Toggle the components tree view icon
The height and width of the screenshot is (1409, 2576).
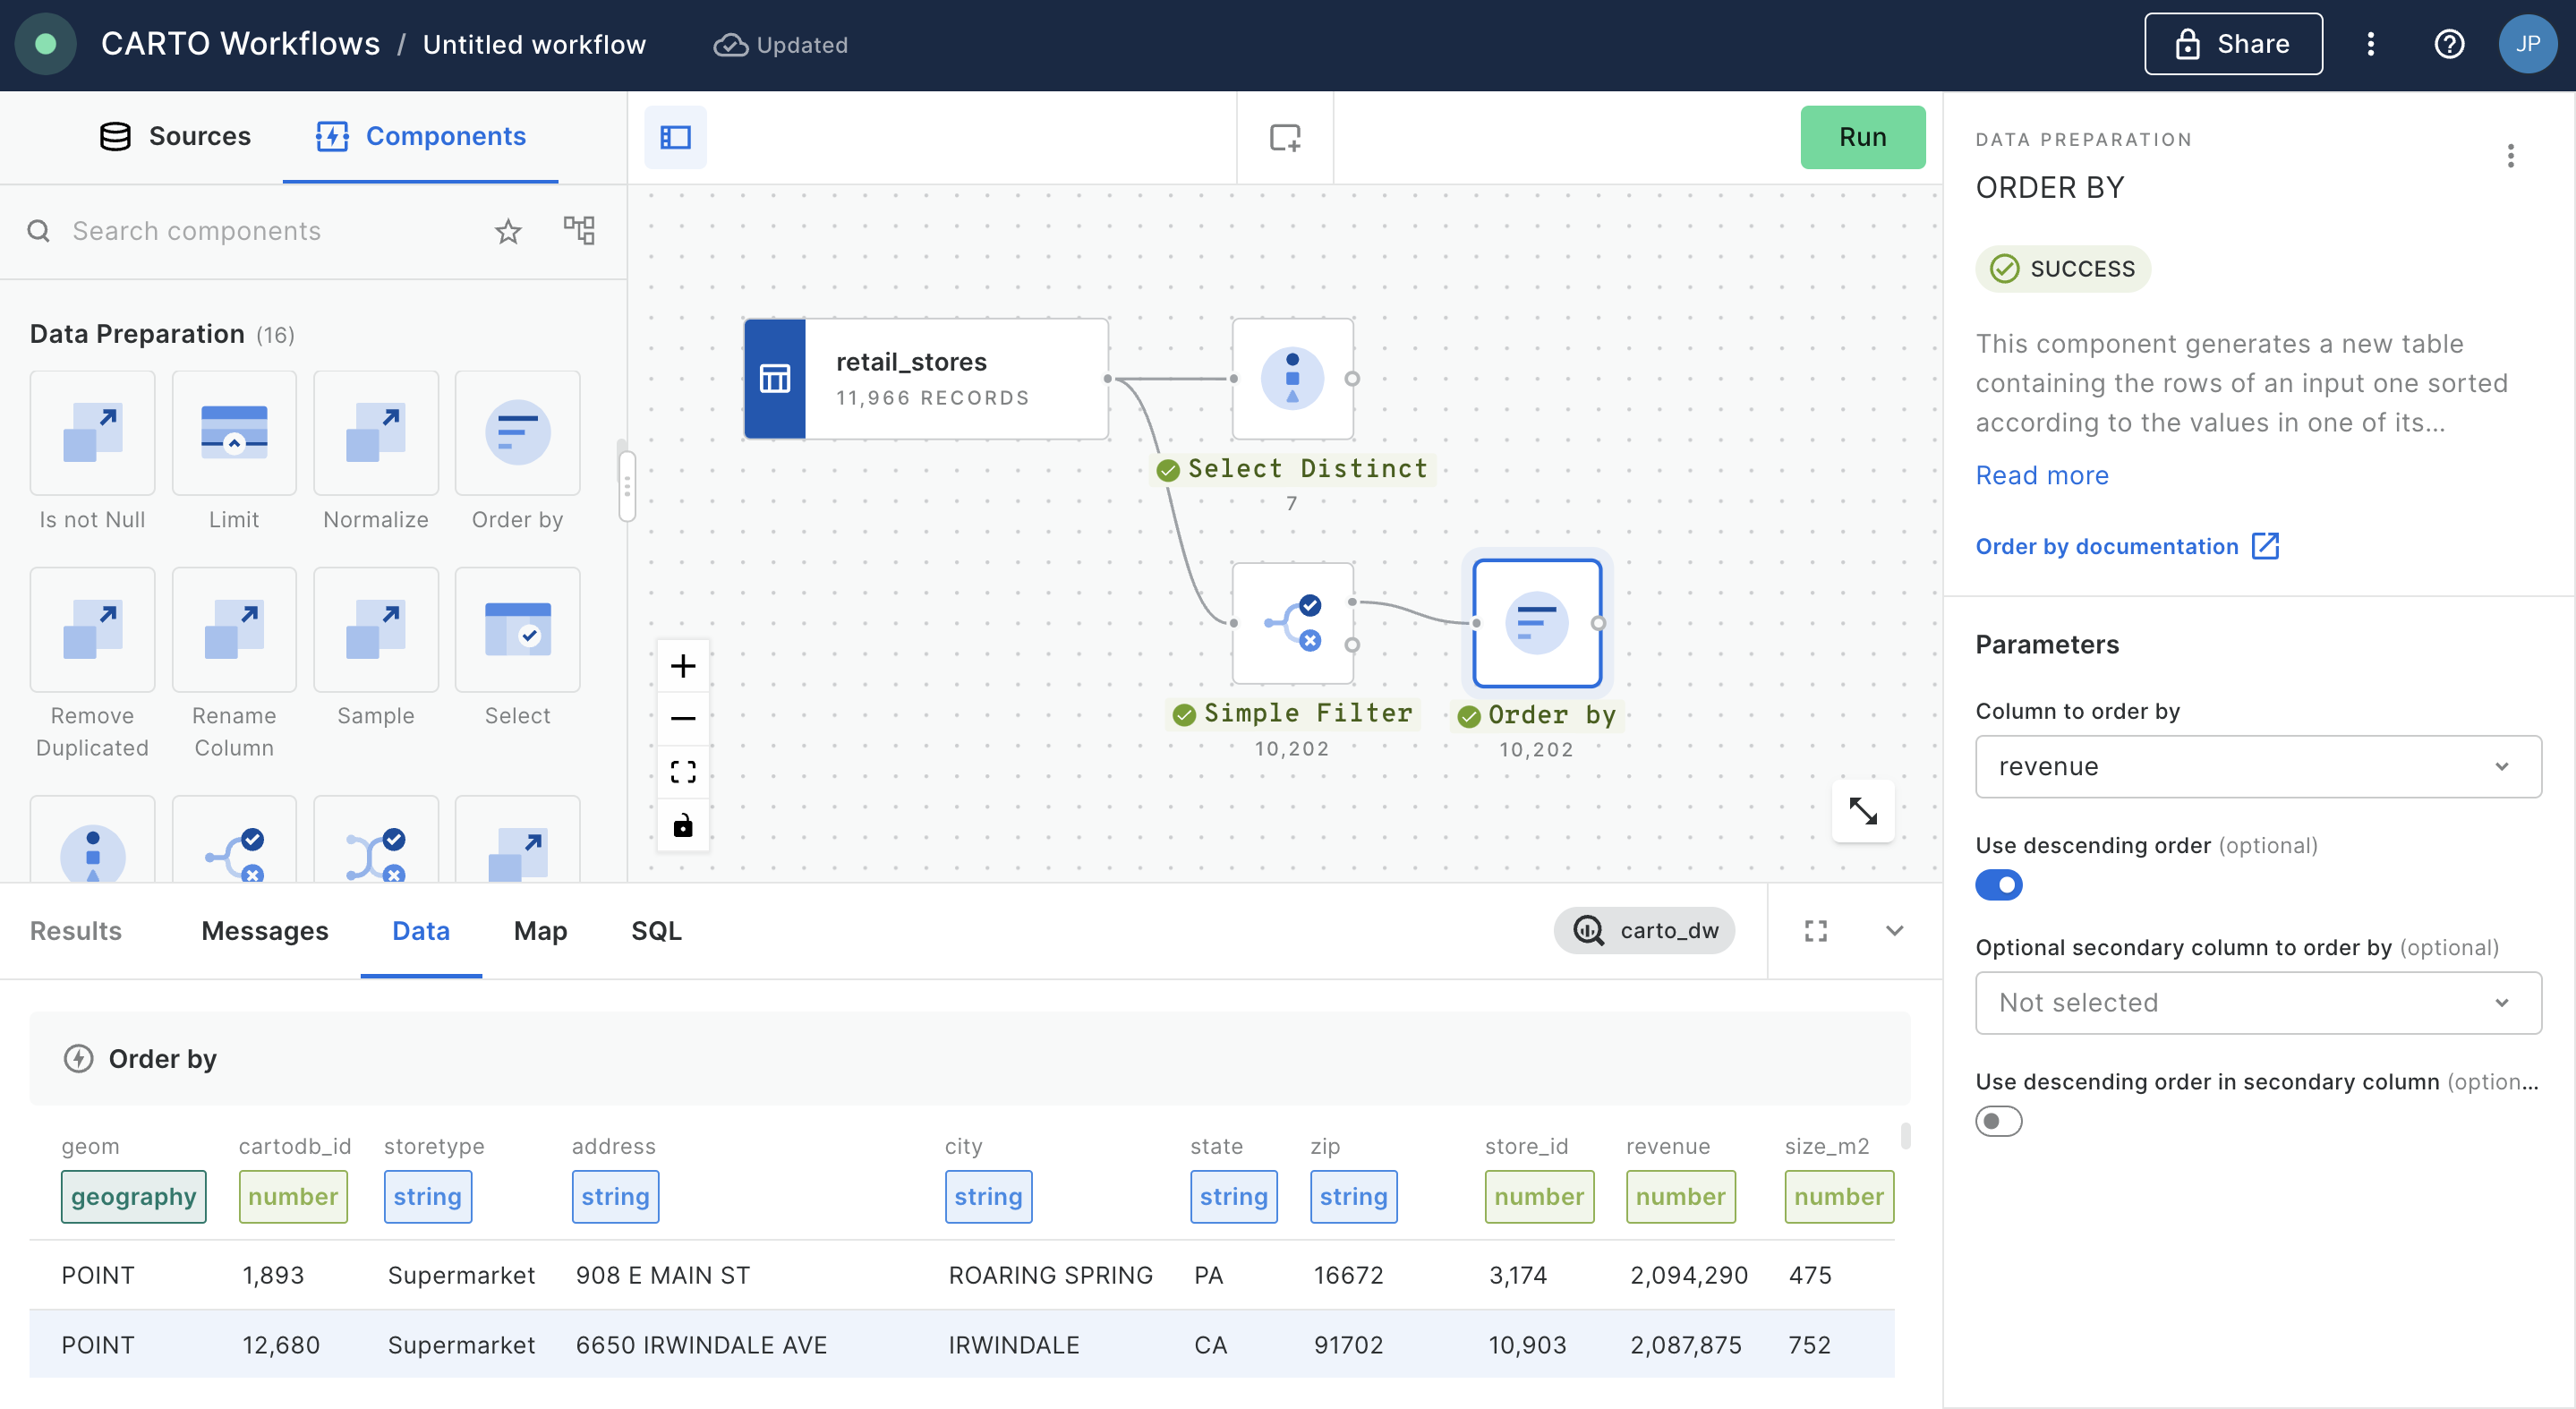click(579, 231)
